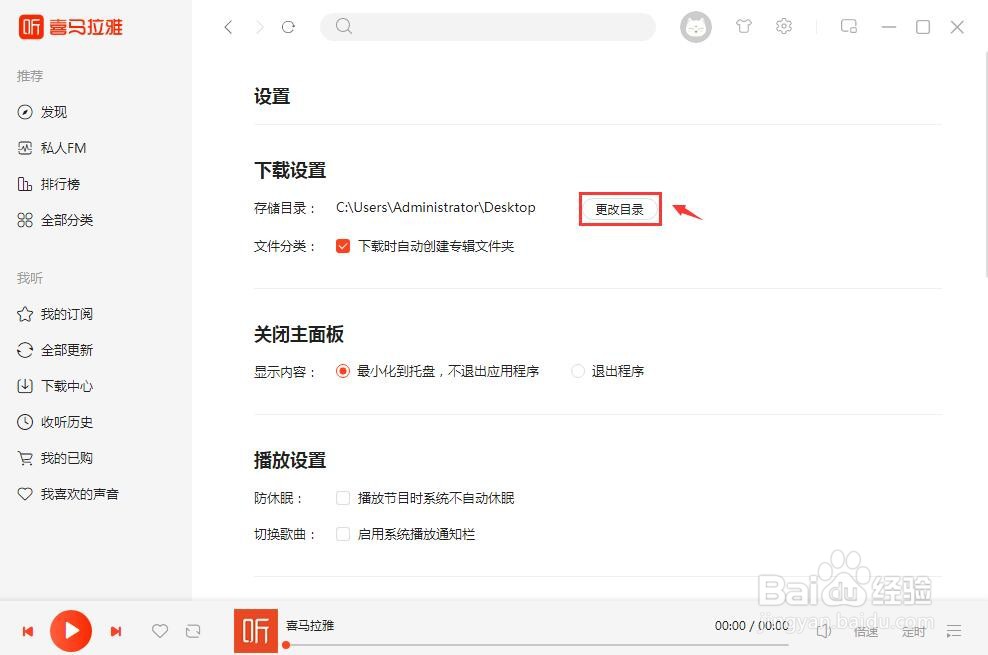
Task: Enable 播放节目时系统不自动休眠 anti-sleep option
Action: pyautogui.click(x=343, y=497)
